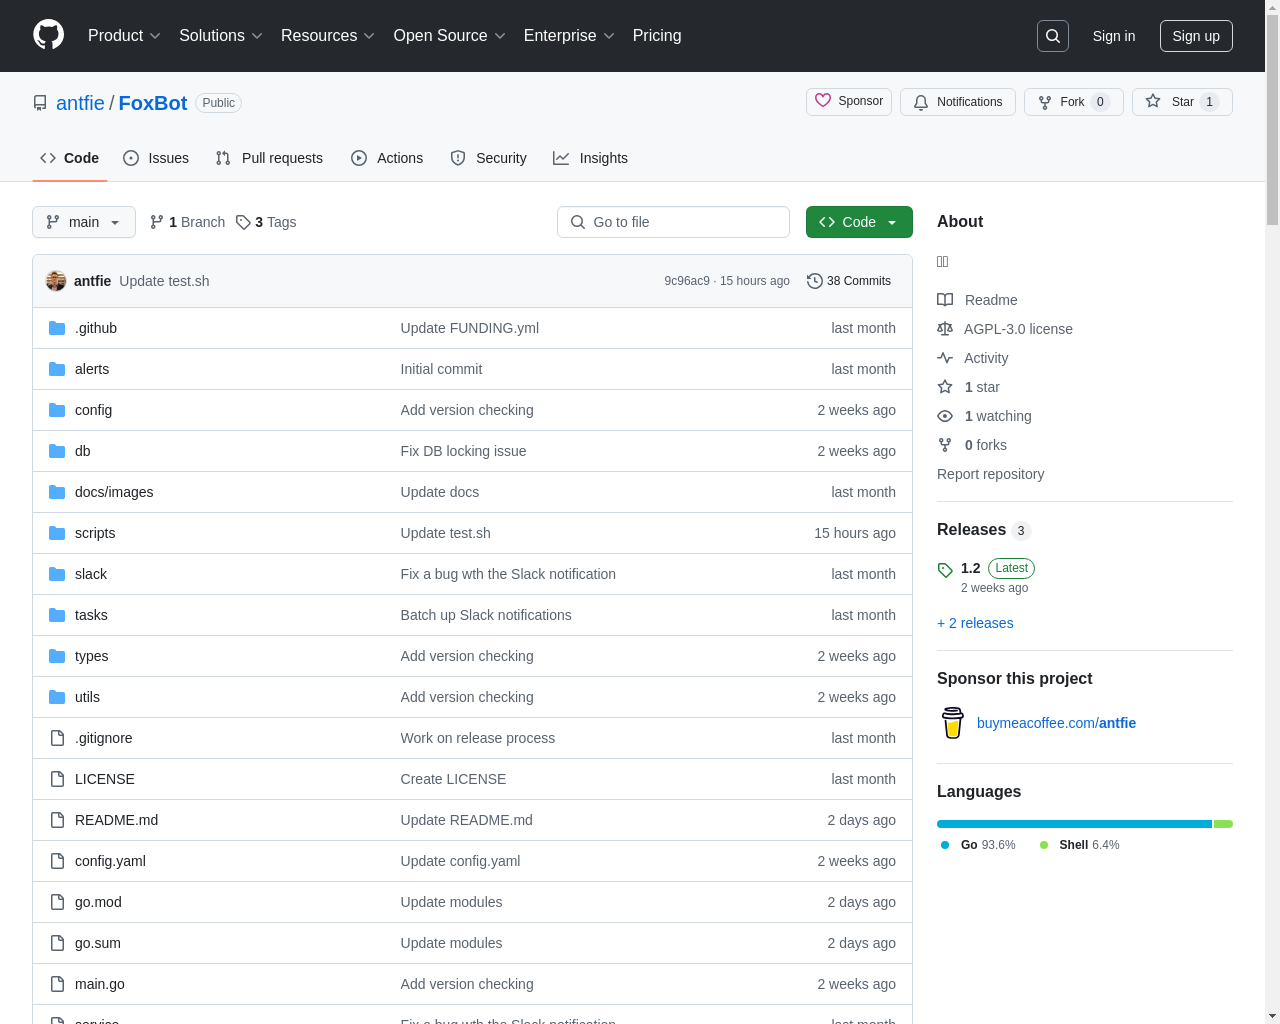The height and width of the screenshot is (1024, 1280).
Task: Open the docs/images folder
Action: 114,492
